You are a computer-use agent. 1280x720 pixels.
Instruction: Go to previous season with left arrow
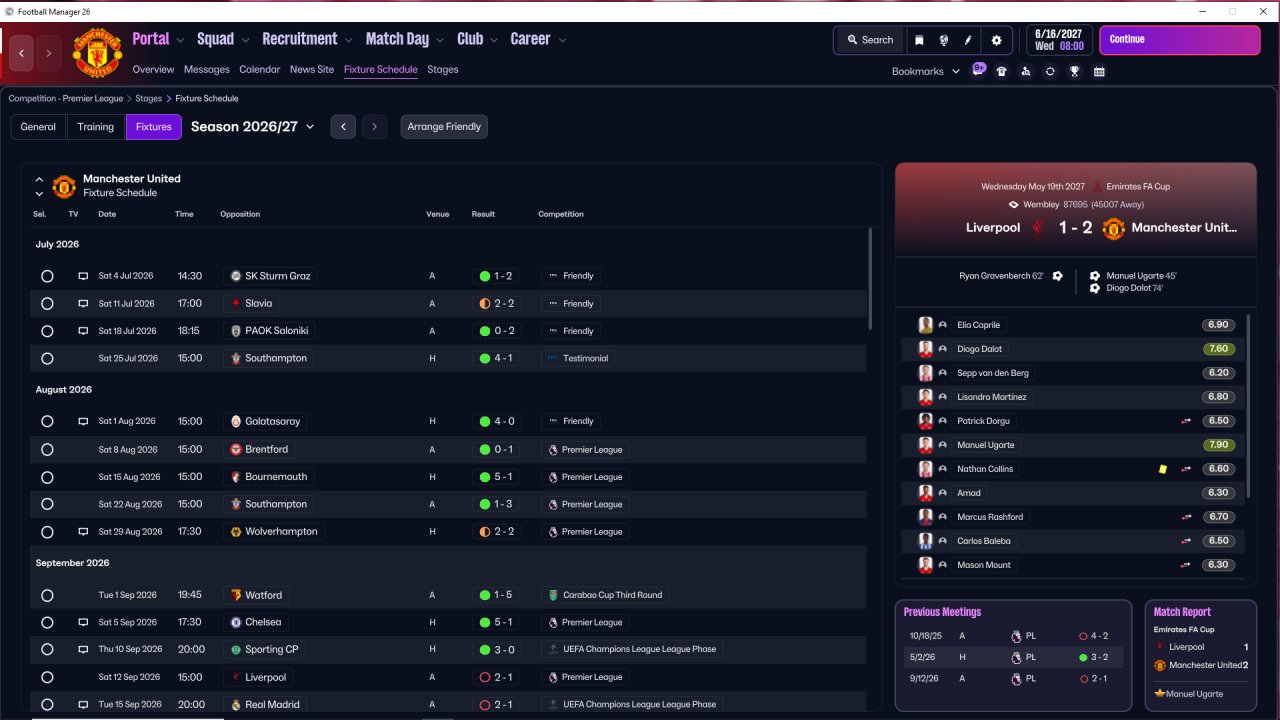click(x=343, y=127)
